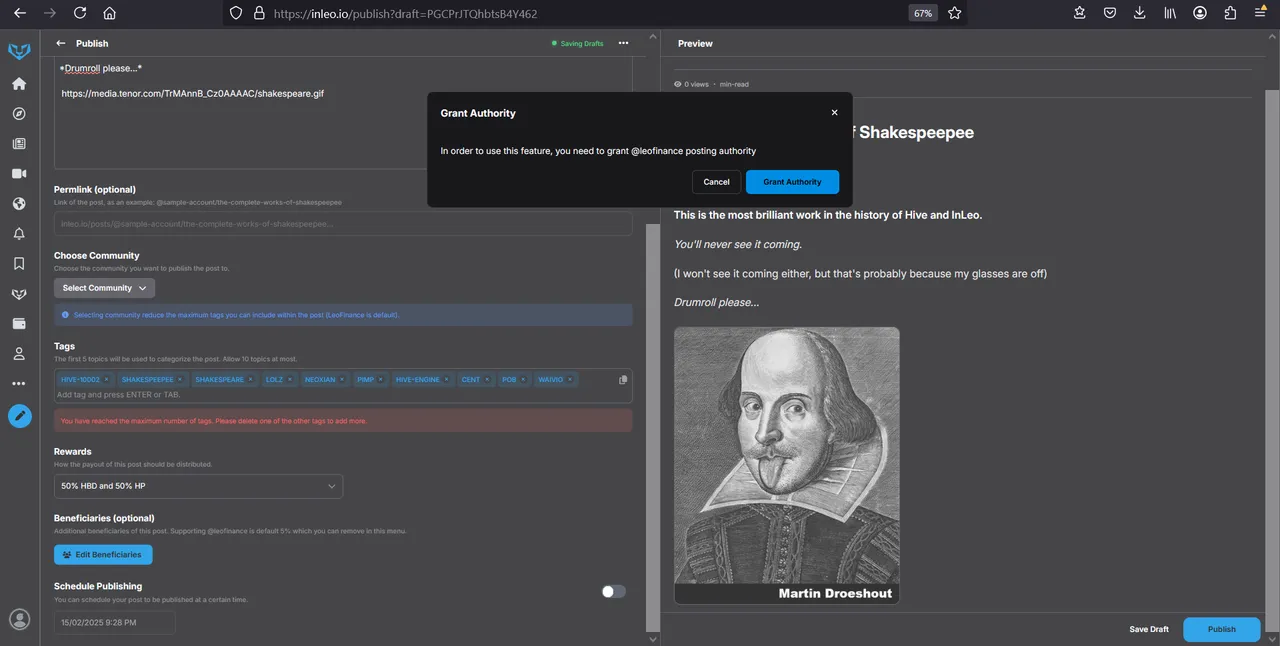Click the Preview panel heading
This screenshot has height=646, width=1280.
click(695, 43)
